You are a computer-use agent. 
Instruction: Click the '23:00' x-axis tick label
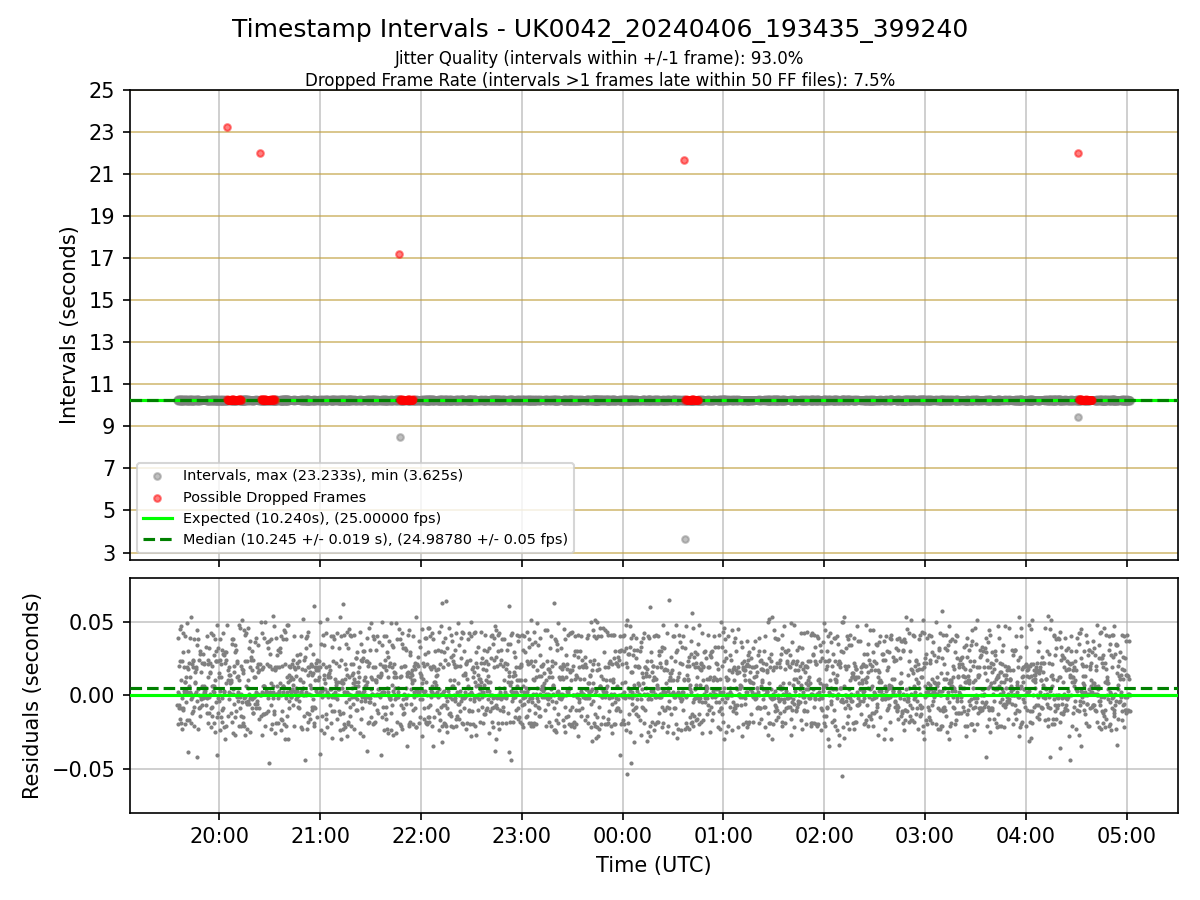click(522, 834)
